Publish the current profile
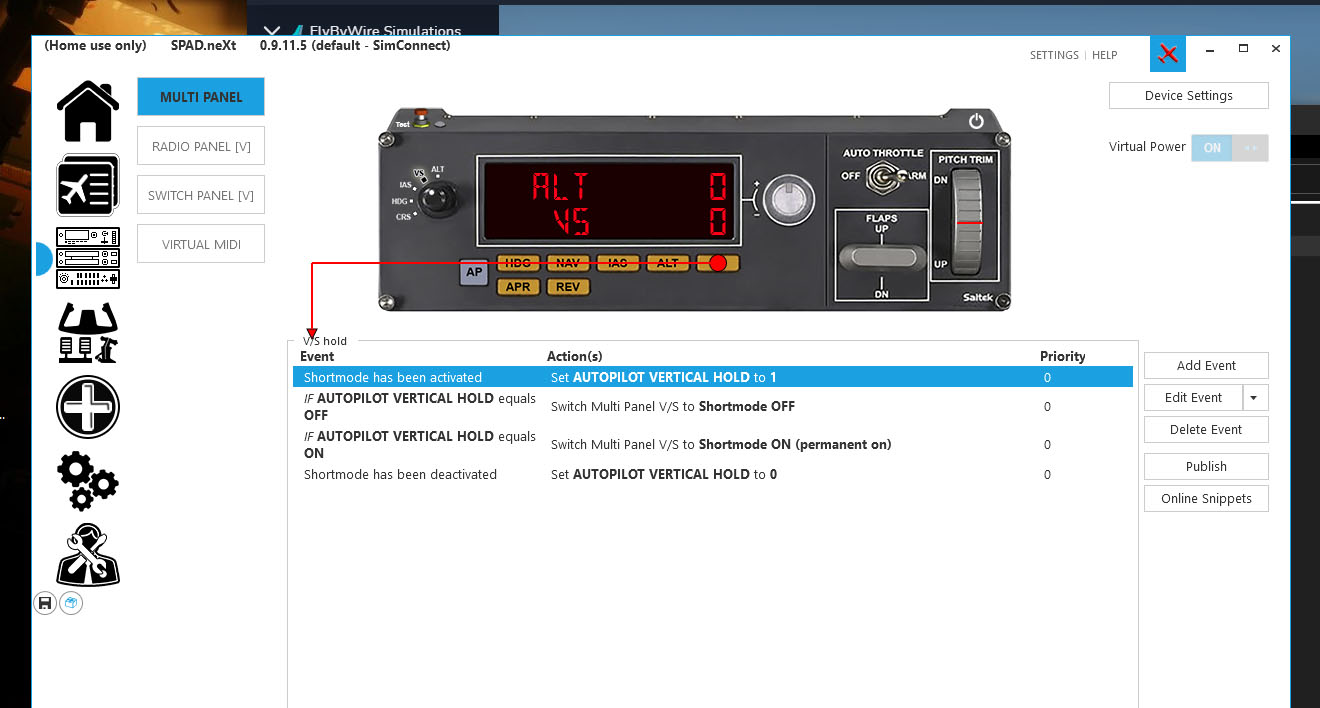1320x708 pixels. [1205, 466]
